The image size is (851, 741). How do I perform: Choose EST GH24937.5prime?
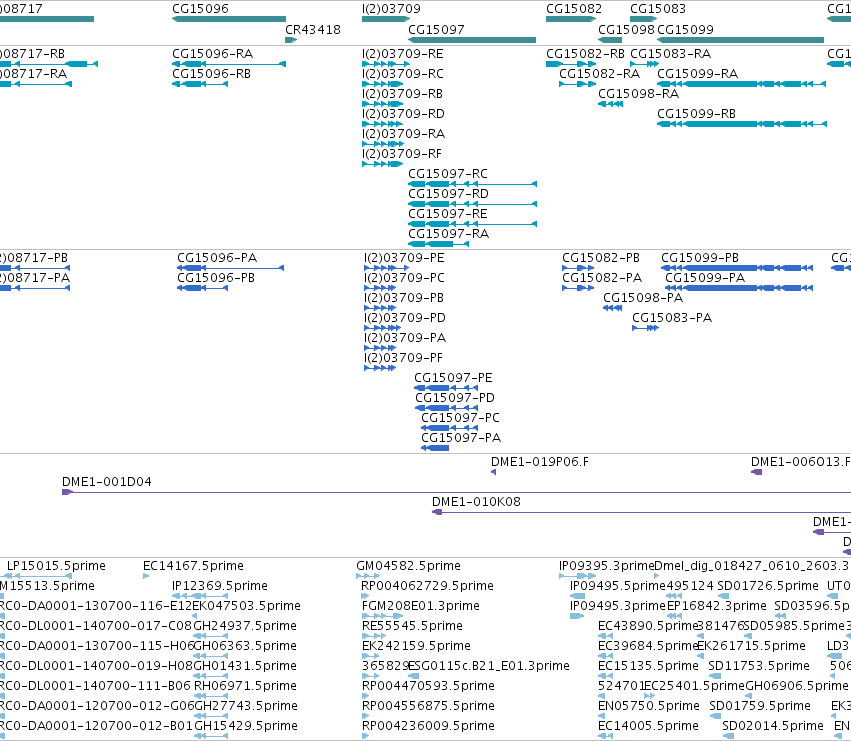tap(245, 626)
